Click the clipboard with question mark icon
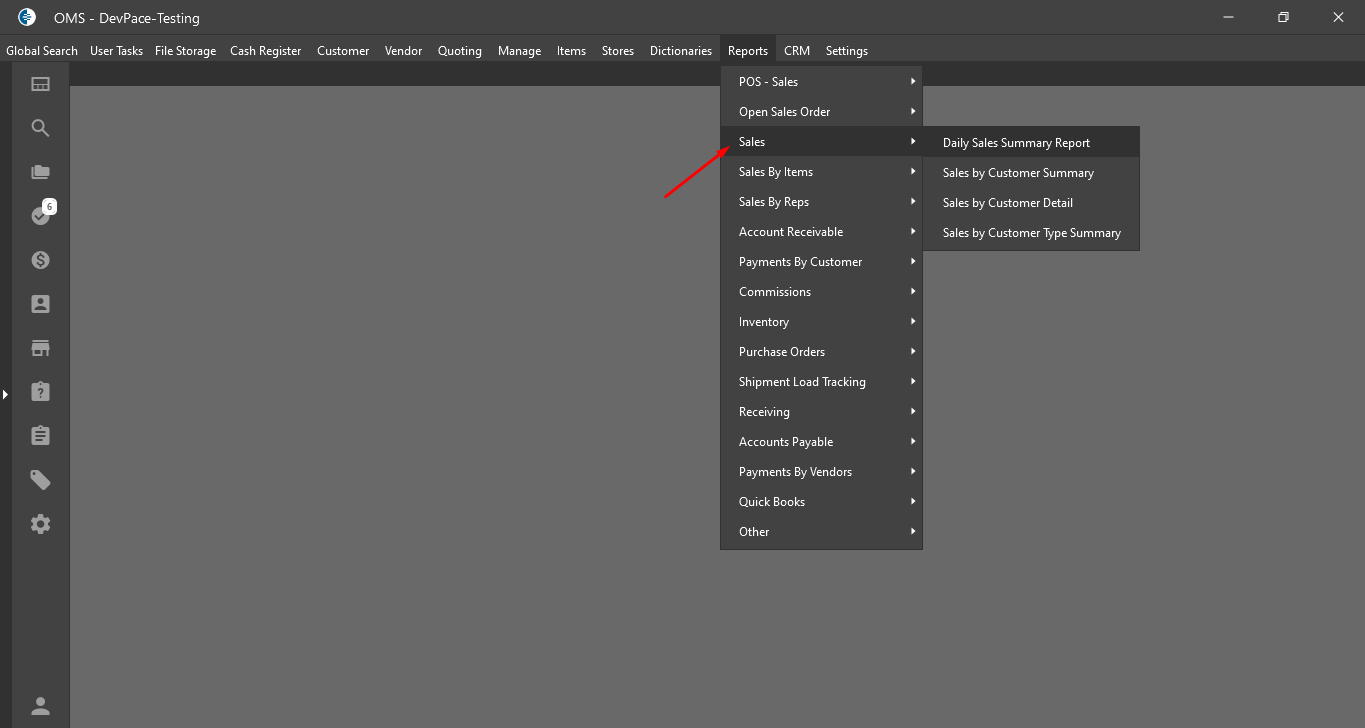The width and height of the screenshot is (1365, 728). (40, 392)
